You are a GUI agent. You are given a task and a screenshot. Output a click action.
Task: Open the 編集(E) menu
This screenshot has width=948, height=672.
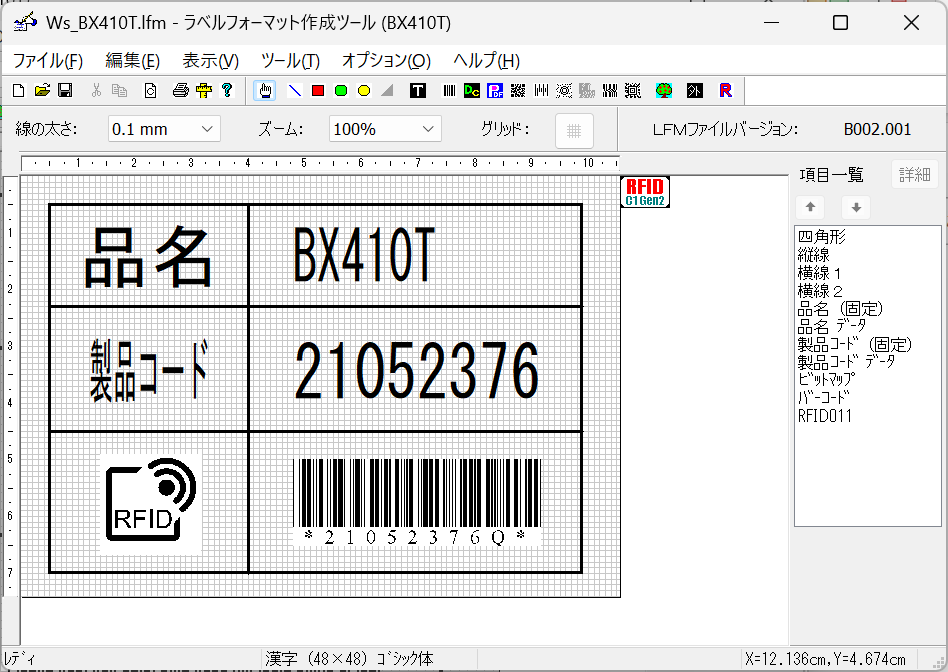click(x=132, y=60)
